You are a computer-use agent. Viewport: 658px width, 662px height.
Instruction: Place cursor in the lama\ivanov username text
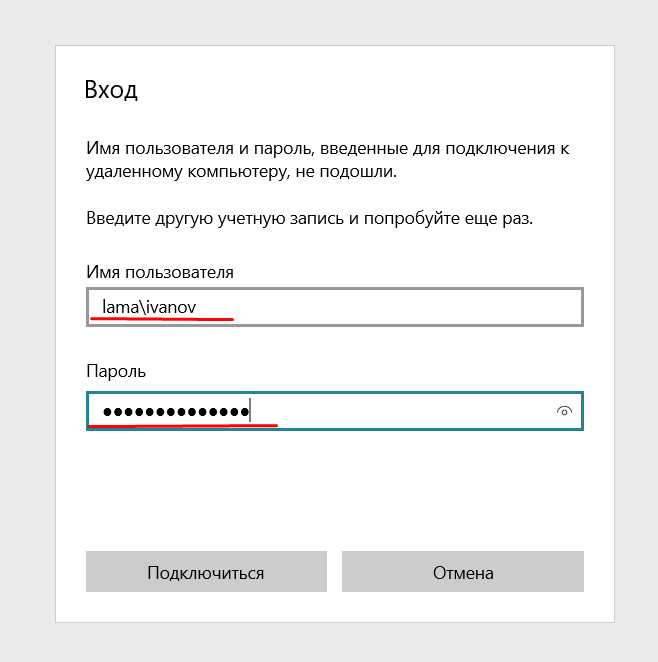click(155, 307)
